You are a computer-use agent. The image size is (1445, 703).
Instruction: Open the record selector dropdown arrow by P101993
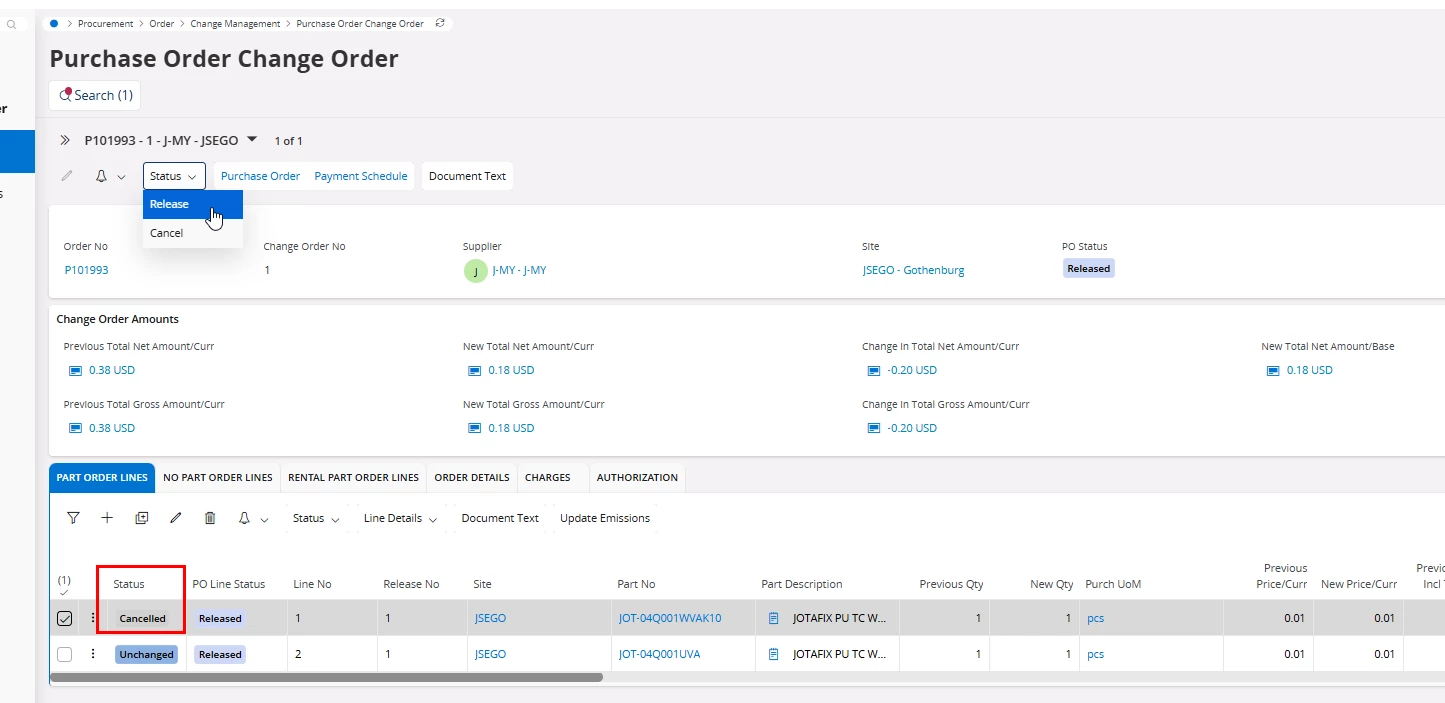coord(252,140)
